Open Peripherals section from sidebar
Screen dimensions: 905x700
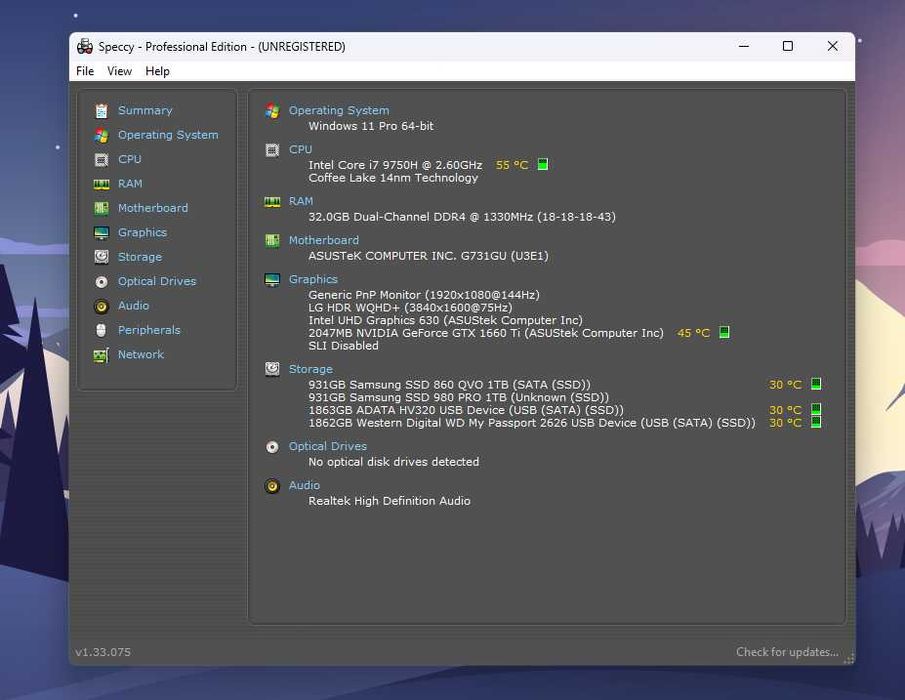coord(149,330)
